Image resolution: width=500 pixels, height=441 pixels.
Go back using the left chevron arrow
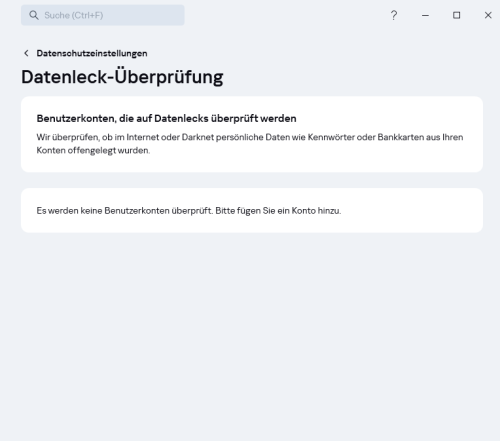click(26, 53)
